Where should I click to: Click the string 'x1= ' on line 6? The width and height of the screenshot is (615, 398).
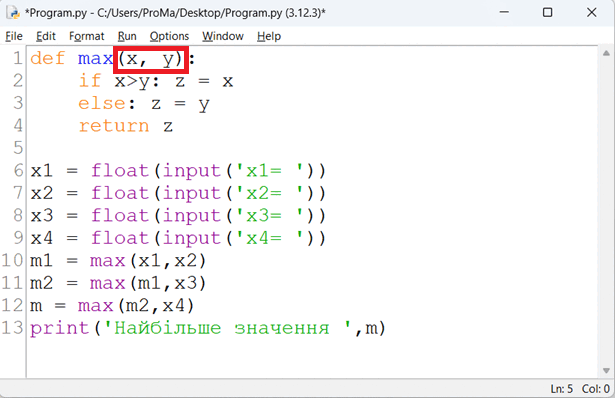[270, 171]
